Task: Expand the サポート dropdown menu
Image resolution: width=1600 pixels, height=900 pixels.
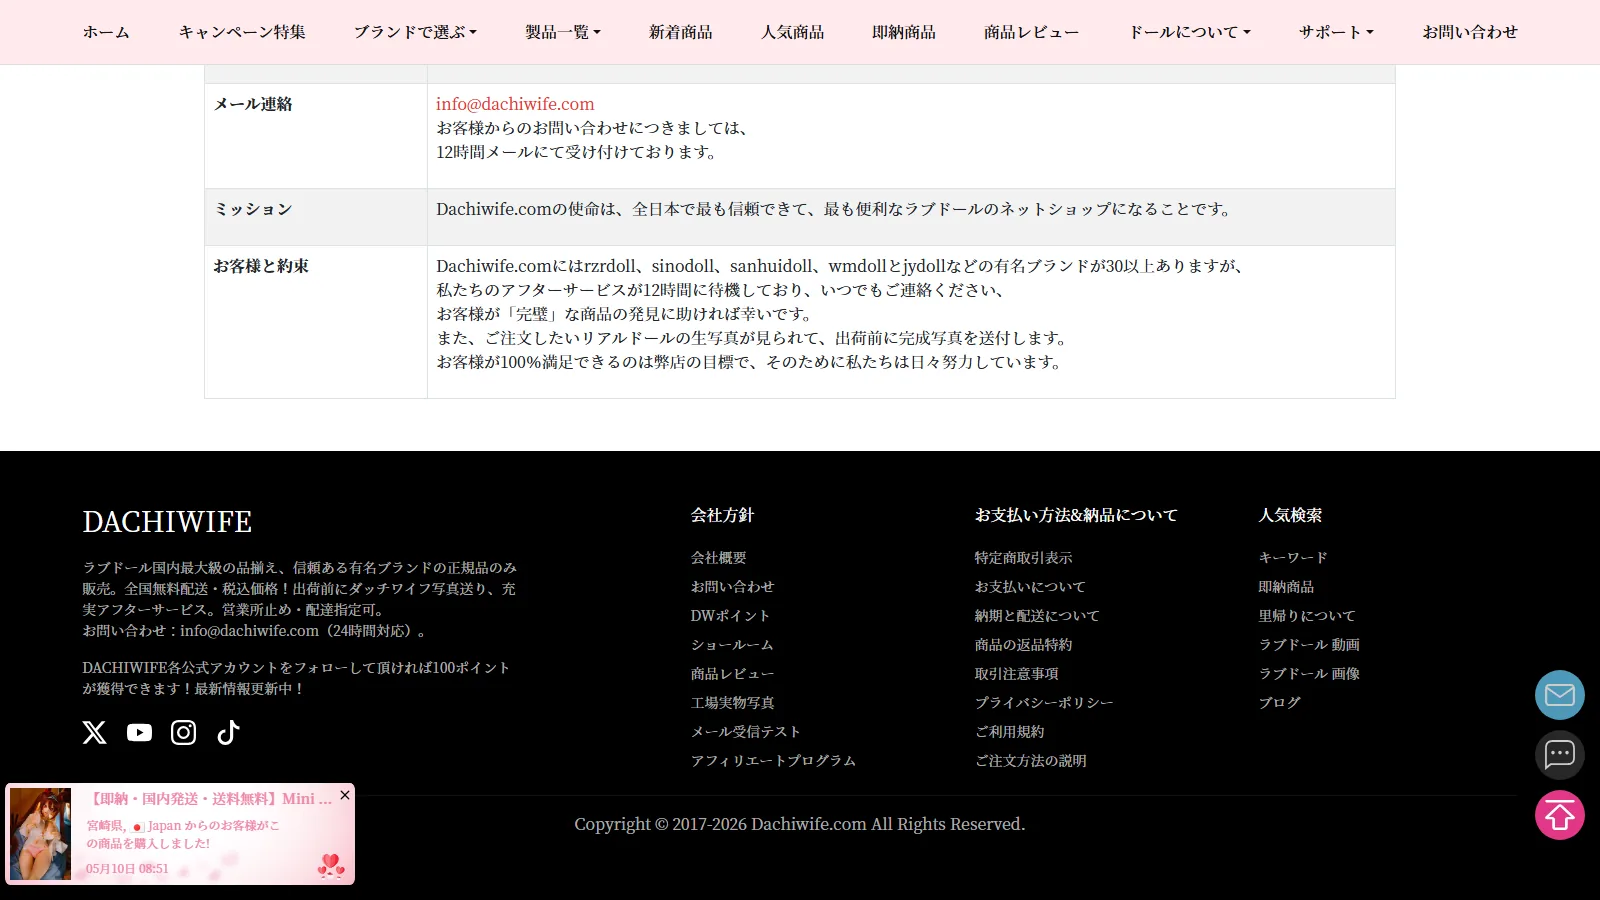Action: [1336, 32]
